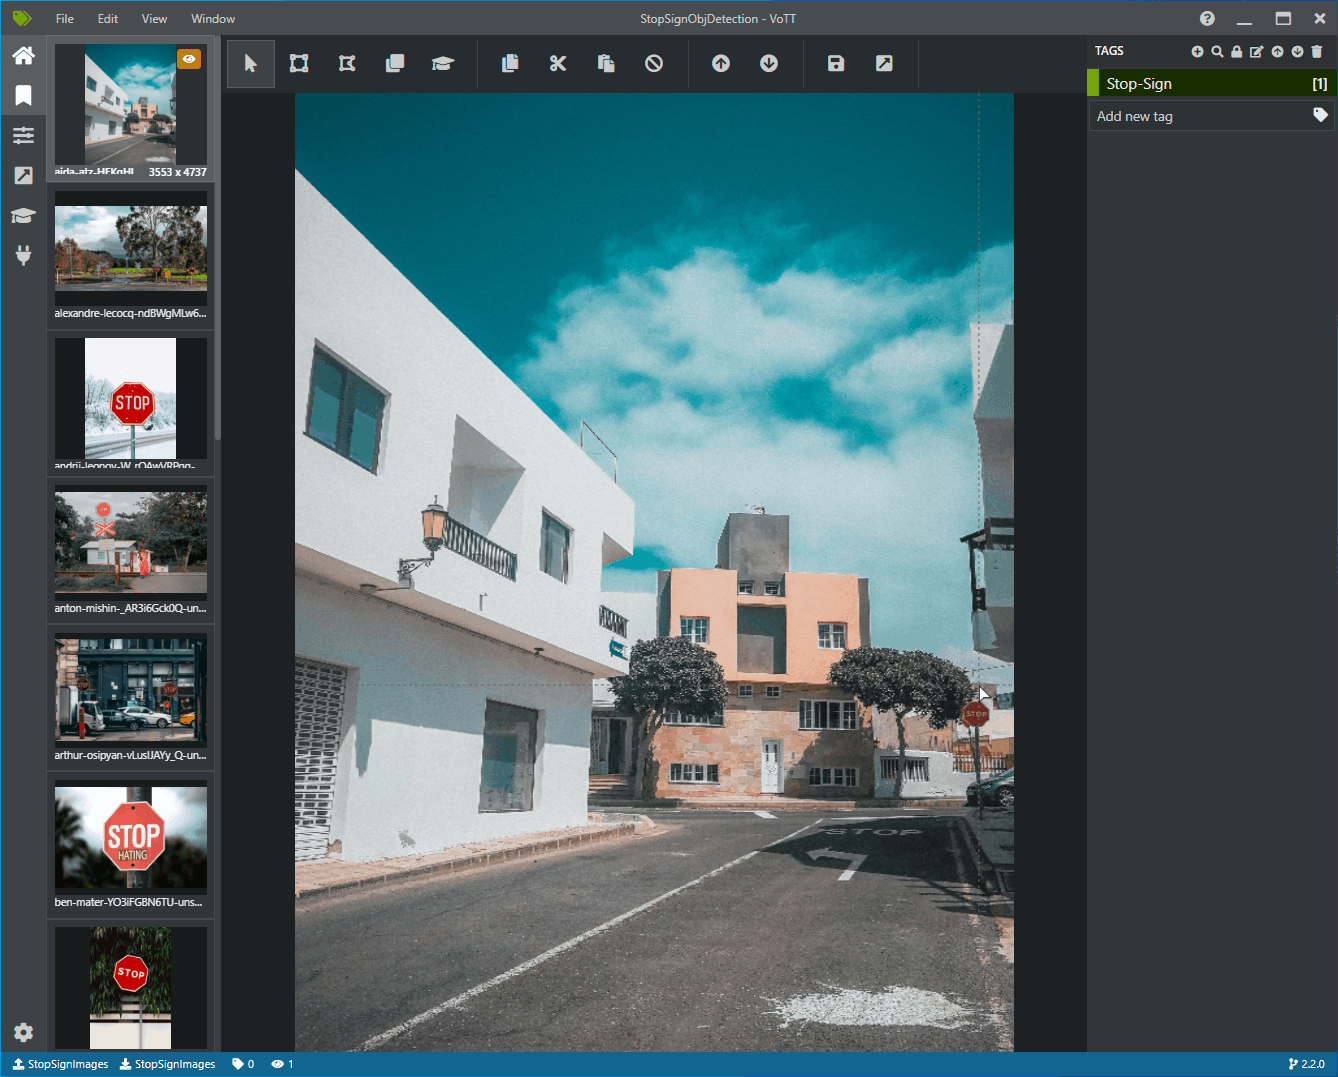Toggle the visited eye on first thumbnail
1338x1077 pixels.
189,59
